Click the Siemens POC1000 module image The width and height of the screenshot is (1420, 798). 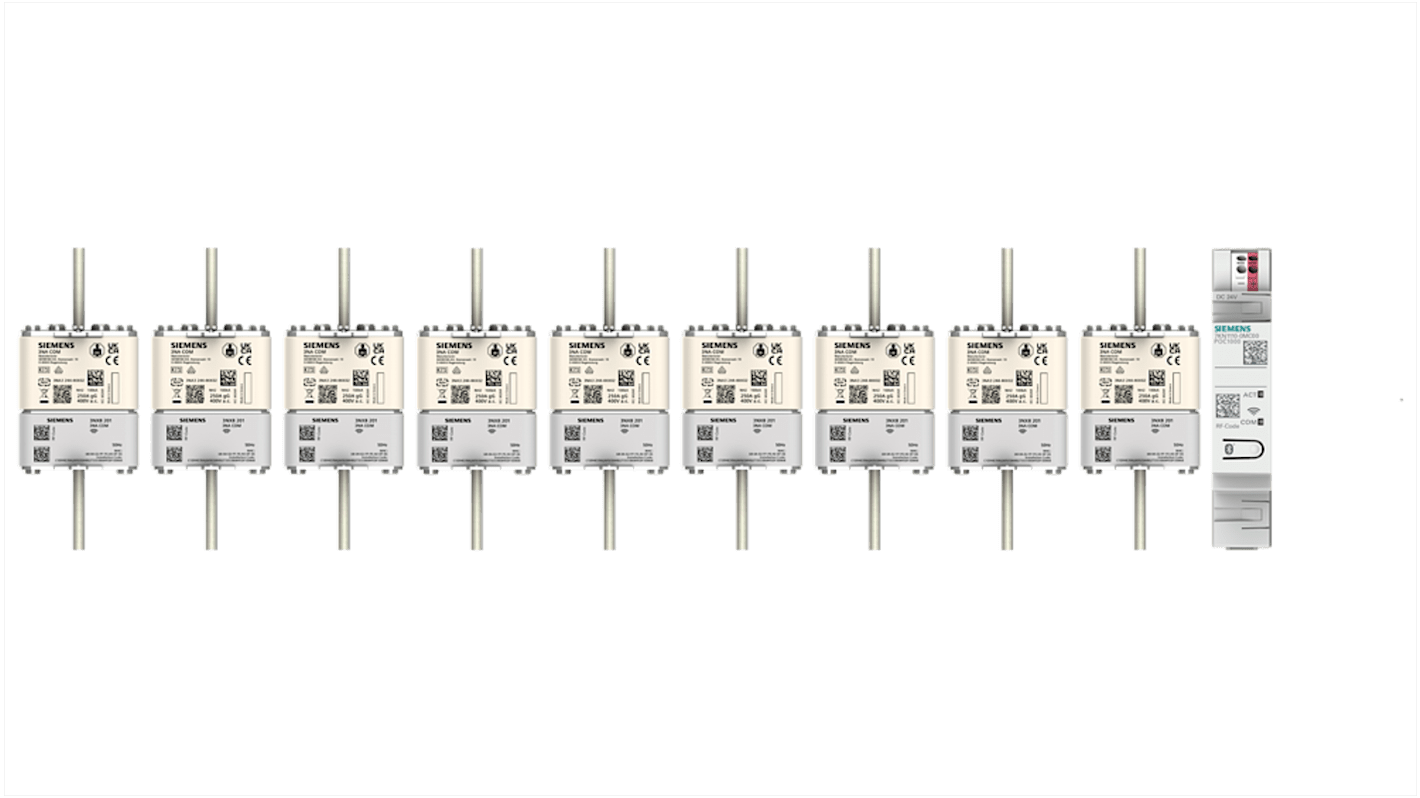1241,398
